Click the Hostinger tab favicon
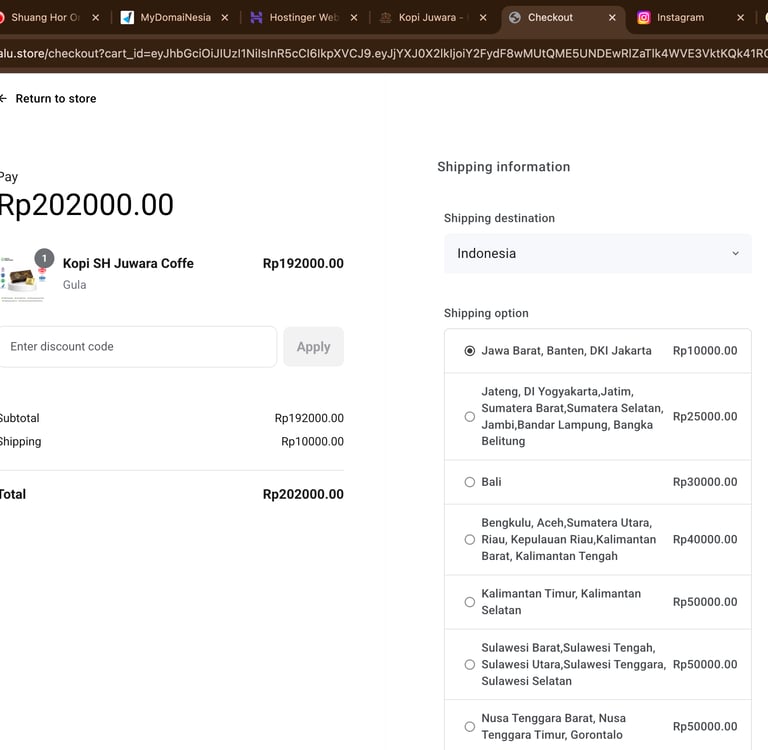 pyautogui.click(x=257, y=17)
